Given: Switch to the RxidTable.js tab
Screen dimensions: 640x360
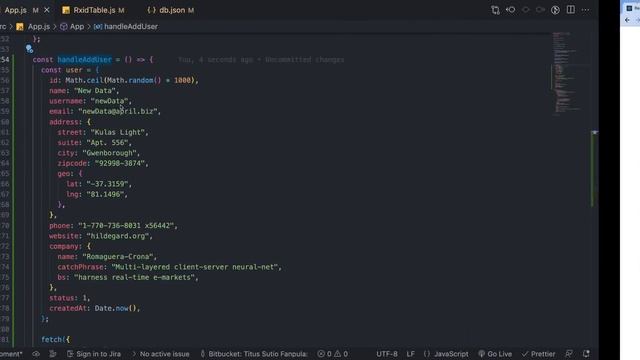Looking at the screenshot, I should [x=93, y=10].
